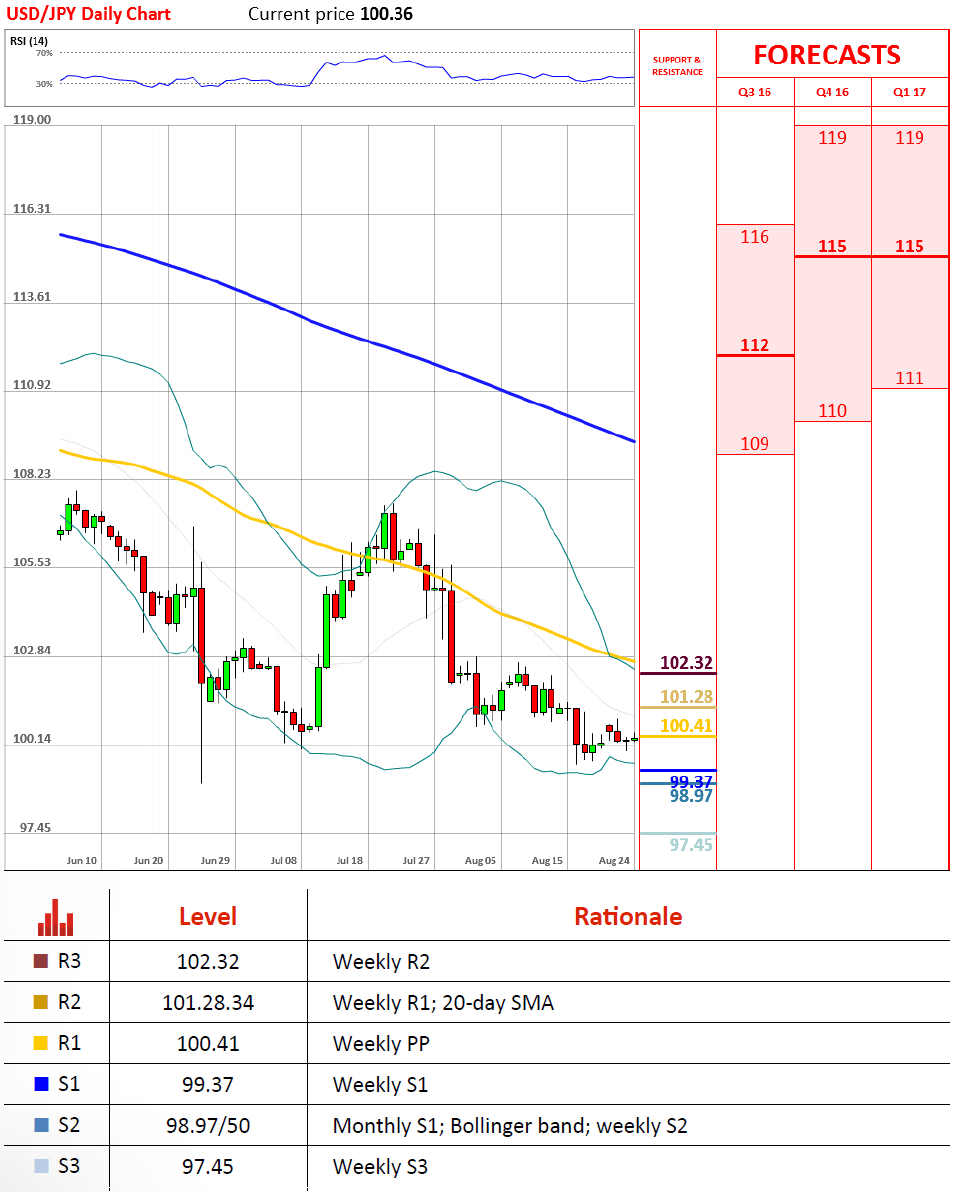This screenshot has width=961, height=1192.
Task: Click the RSI 30% threshold label
Action: [x=44, y=84]
